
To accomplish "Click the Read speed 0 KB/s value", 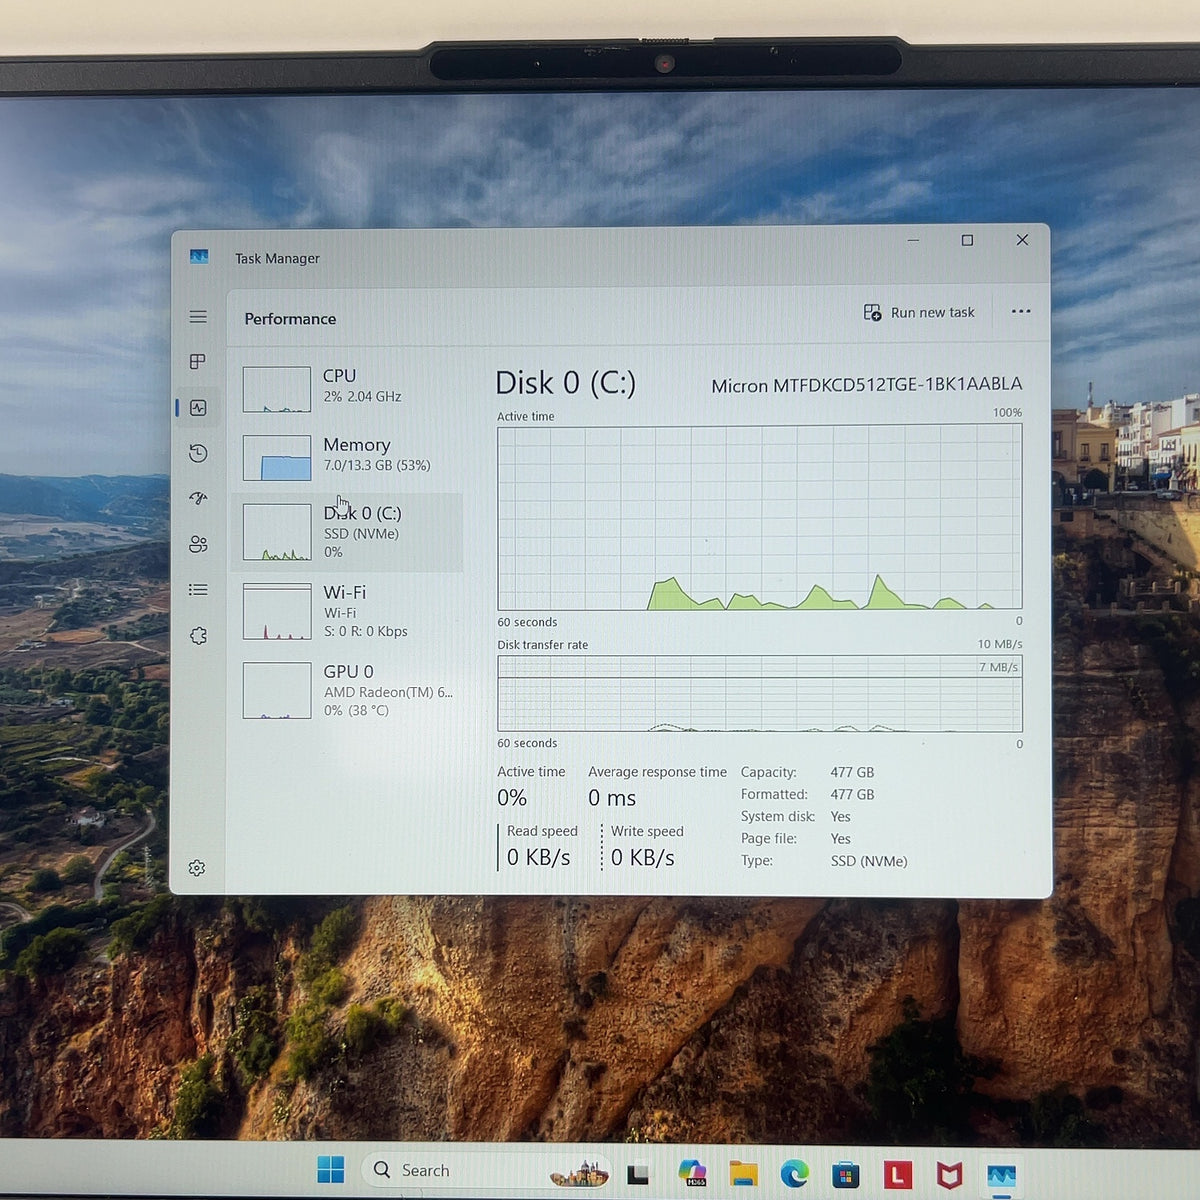I will click(x=539, y=858).
